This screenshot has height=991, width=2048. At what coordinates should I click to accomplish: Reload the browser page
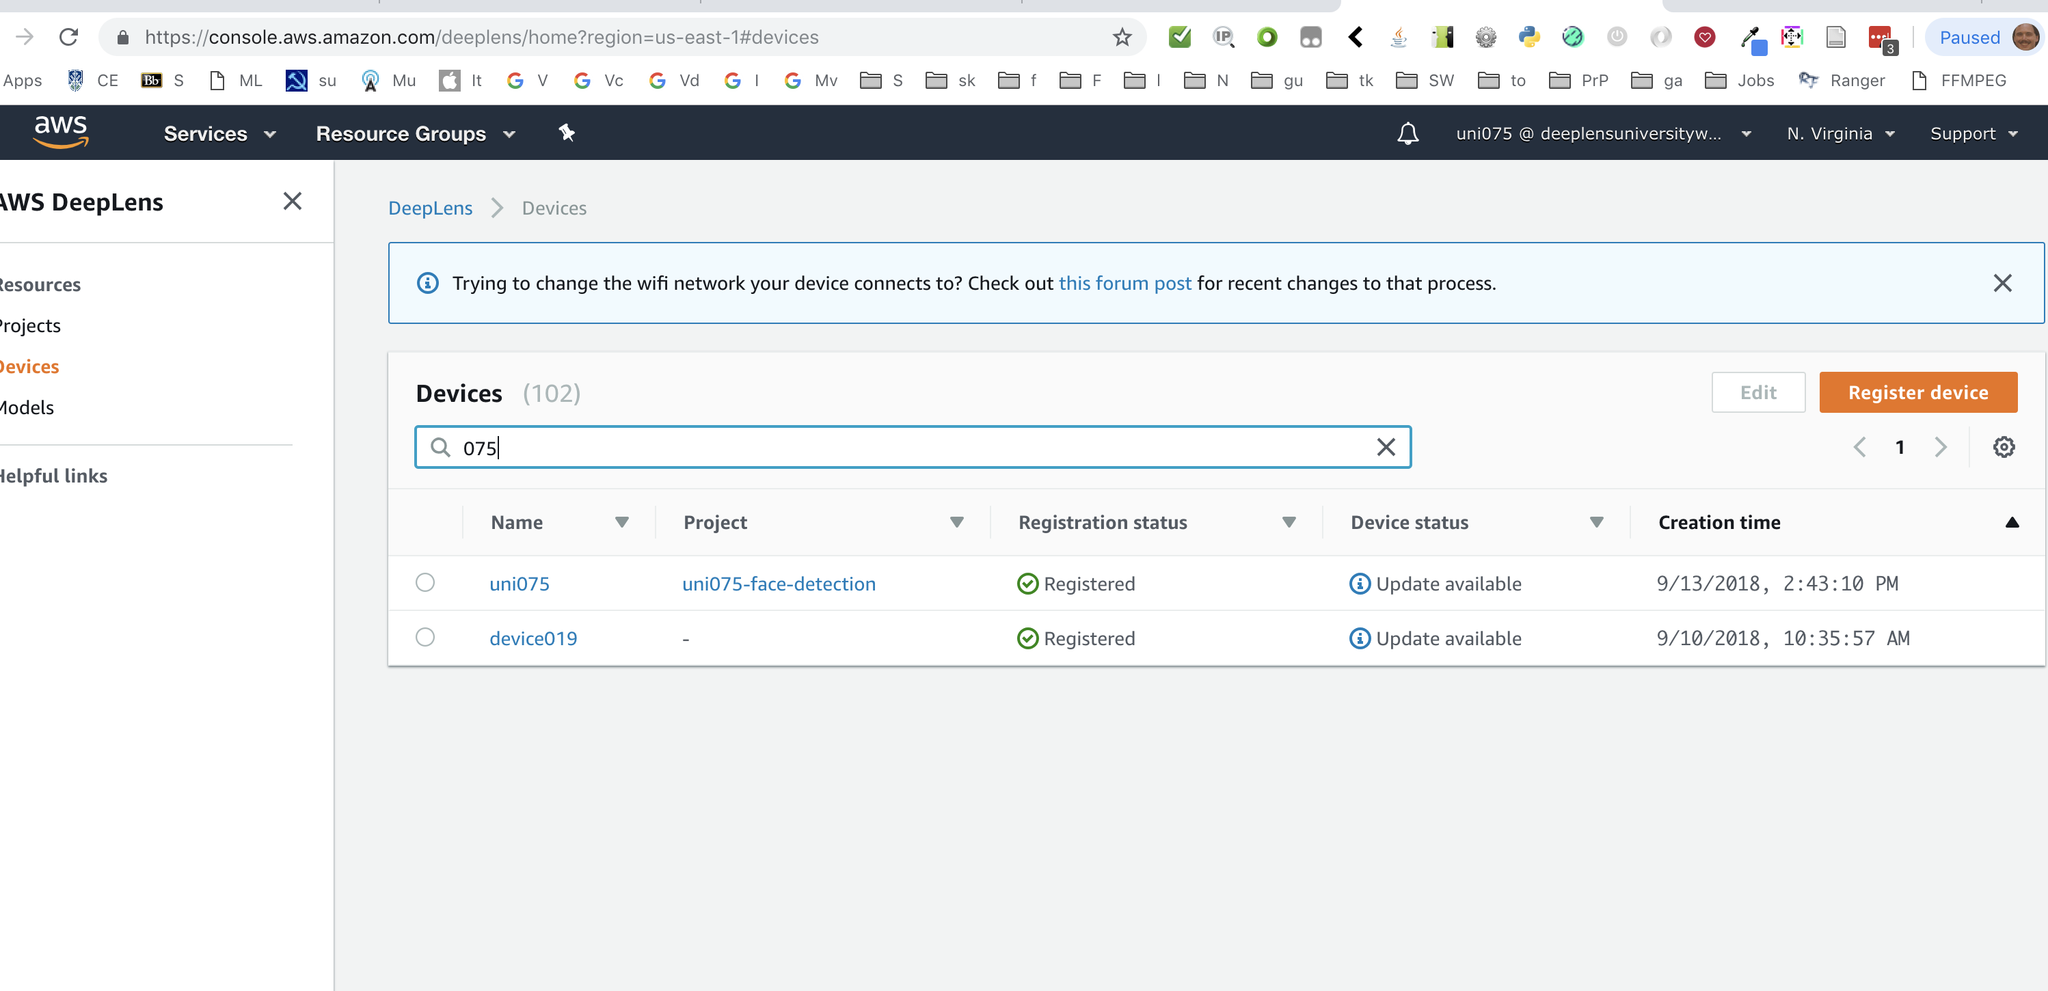coord(68,37)
